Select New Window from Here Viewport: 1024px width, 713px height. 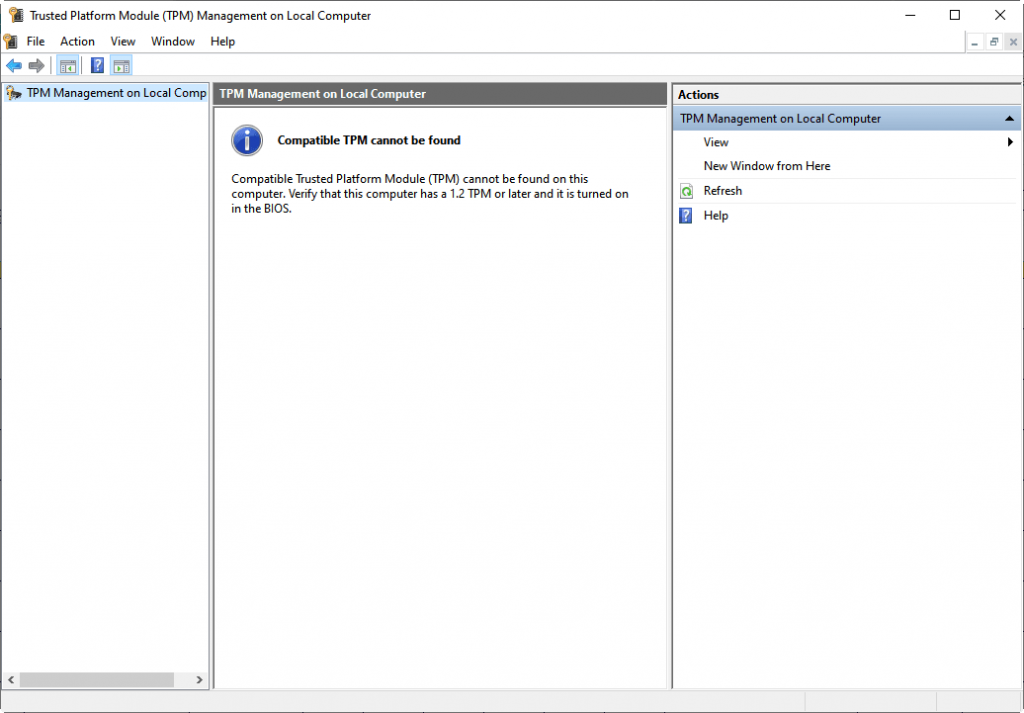767,165
